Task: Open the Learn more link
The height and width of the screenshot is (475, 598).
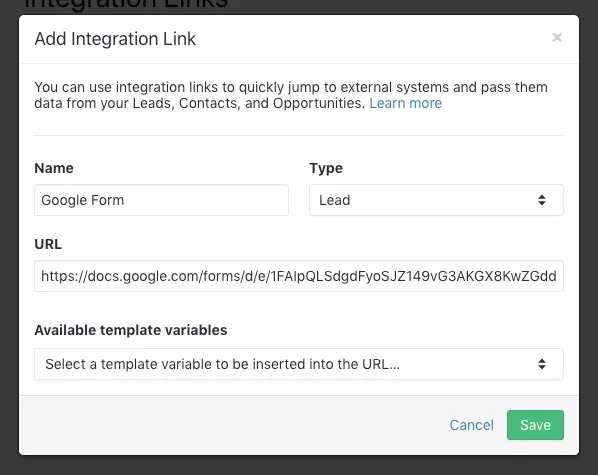Action: click(405, 103)
